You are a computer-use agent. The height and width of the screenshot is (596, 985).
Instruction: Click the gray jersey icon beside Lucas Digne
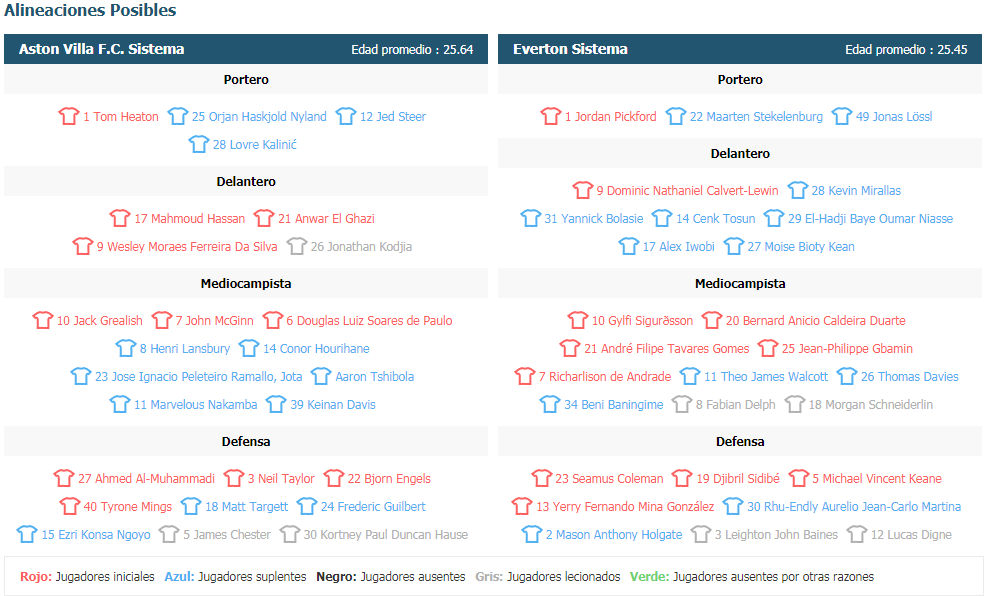(857, 534)
